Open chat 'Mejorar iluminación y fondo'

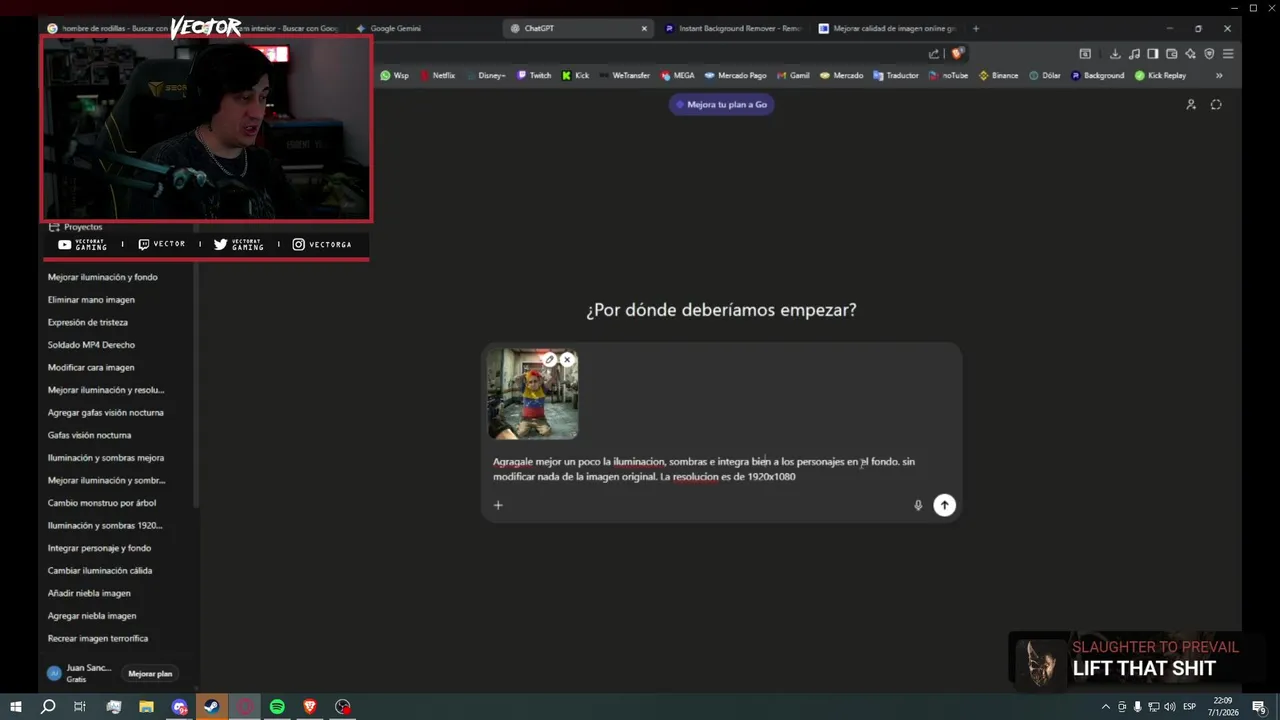click(x=103, y=277)
